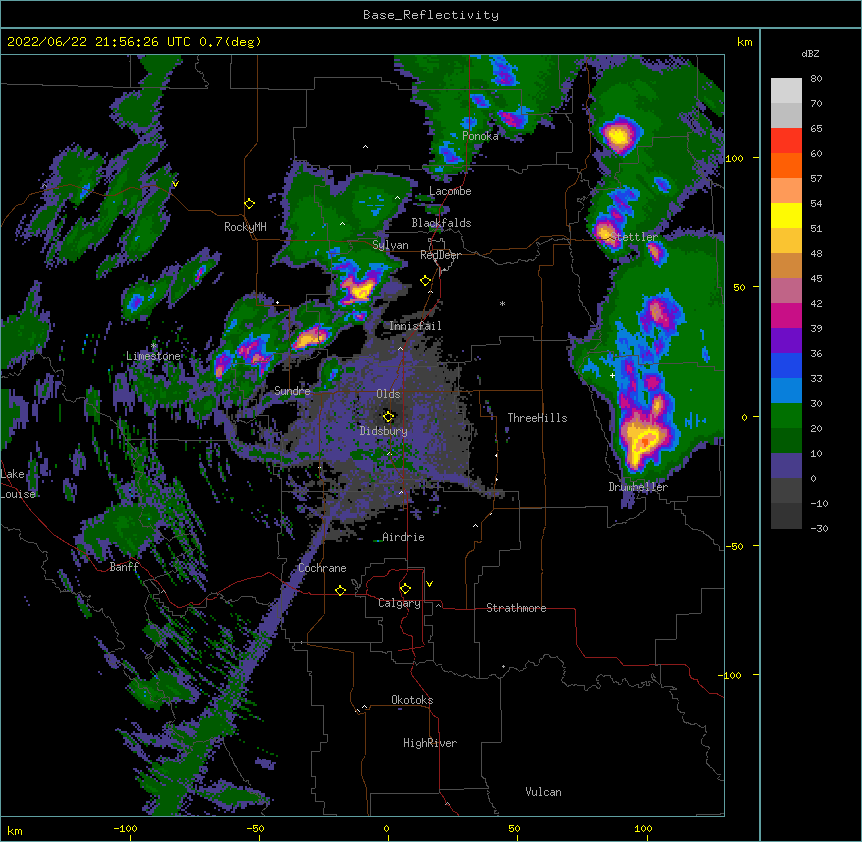Select the Limestone label
The height and width of the screenshot is (842, 862).
coord(153,356)
